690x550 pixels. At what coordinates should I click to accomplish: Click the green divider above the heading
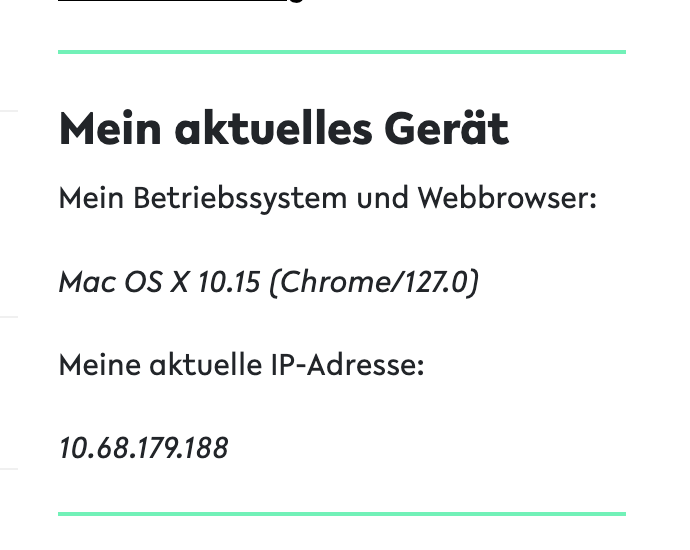pyautogui.click(x=341, y=51)
